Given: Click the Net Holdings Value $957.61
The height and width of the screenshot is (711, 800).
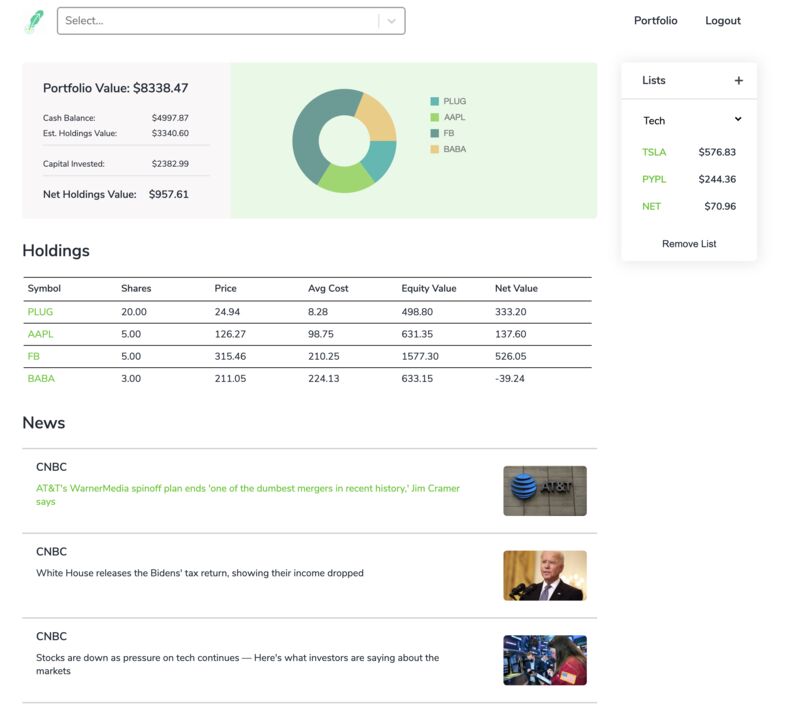Looking at the screenshot, I should (x=168, y=194).
